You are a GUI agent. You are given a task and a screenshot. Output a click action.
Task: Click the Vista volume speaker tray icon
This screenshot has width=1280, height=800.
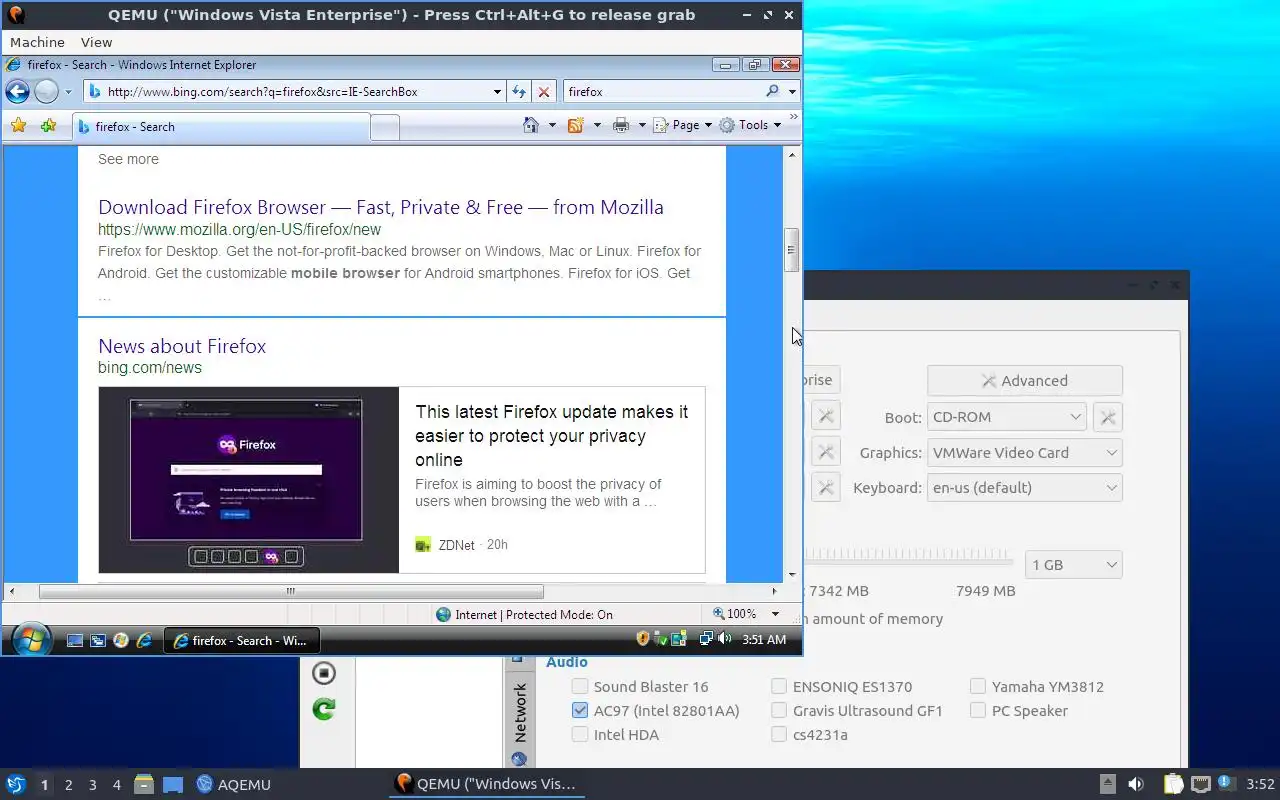[724, 639]
